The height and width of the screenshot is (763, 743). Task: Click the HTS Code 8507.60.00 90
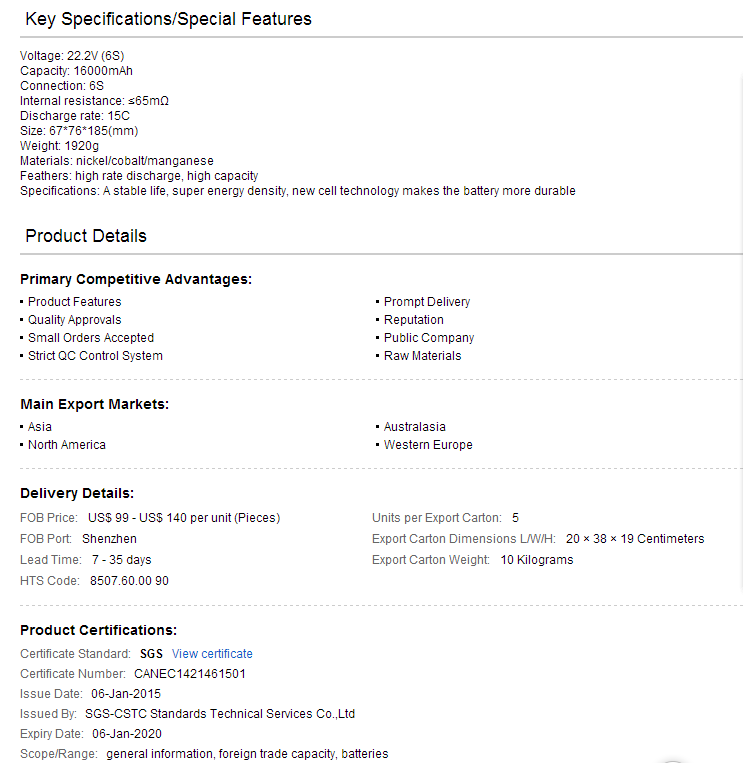[129, 581]
